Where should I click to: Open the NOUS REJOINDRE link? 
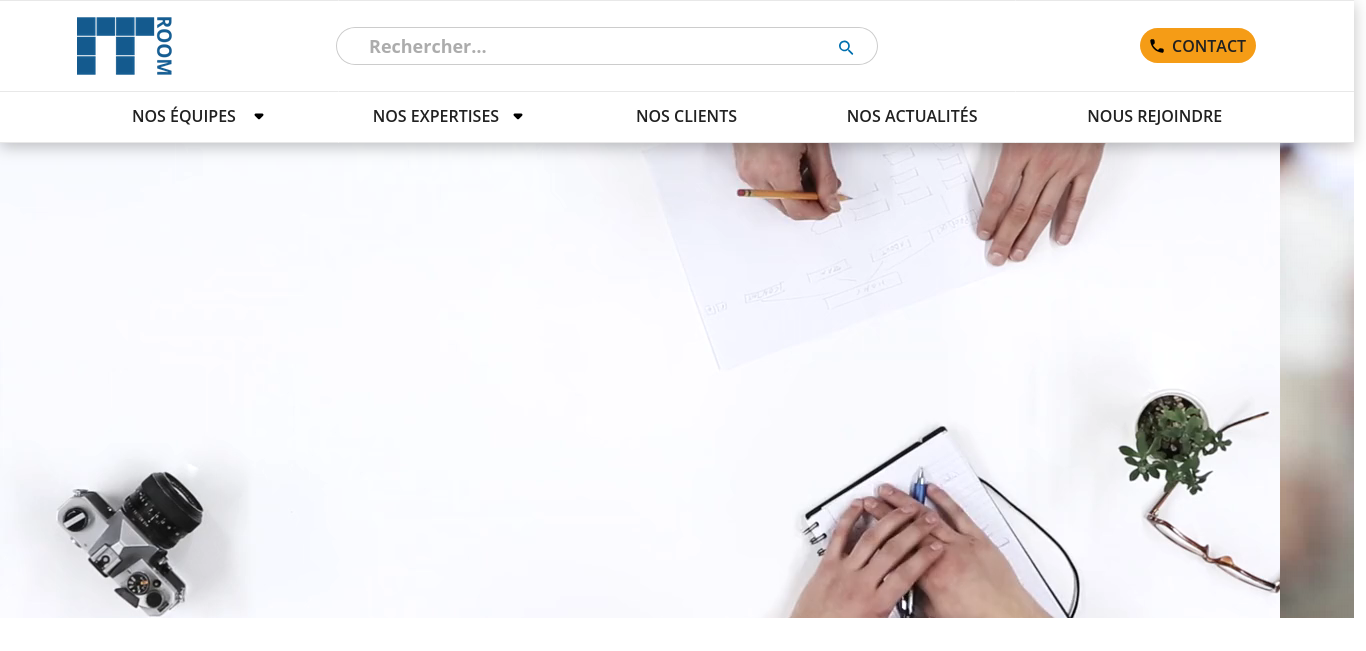(1154, 116)
